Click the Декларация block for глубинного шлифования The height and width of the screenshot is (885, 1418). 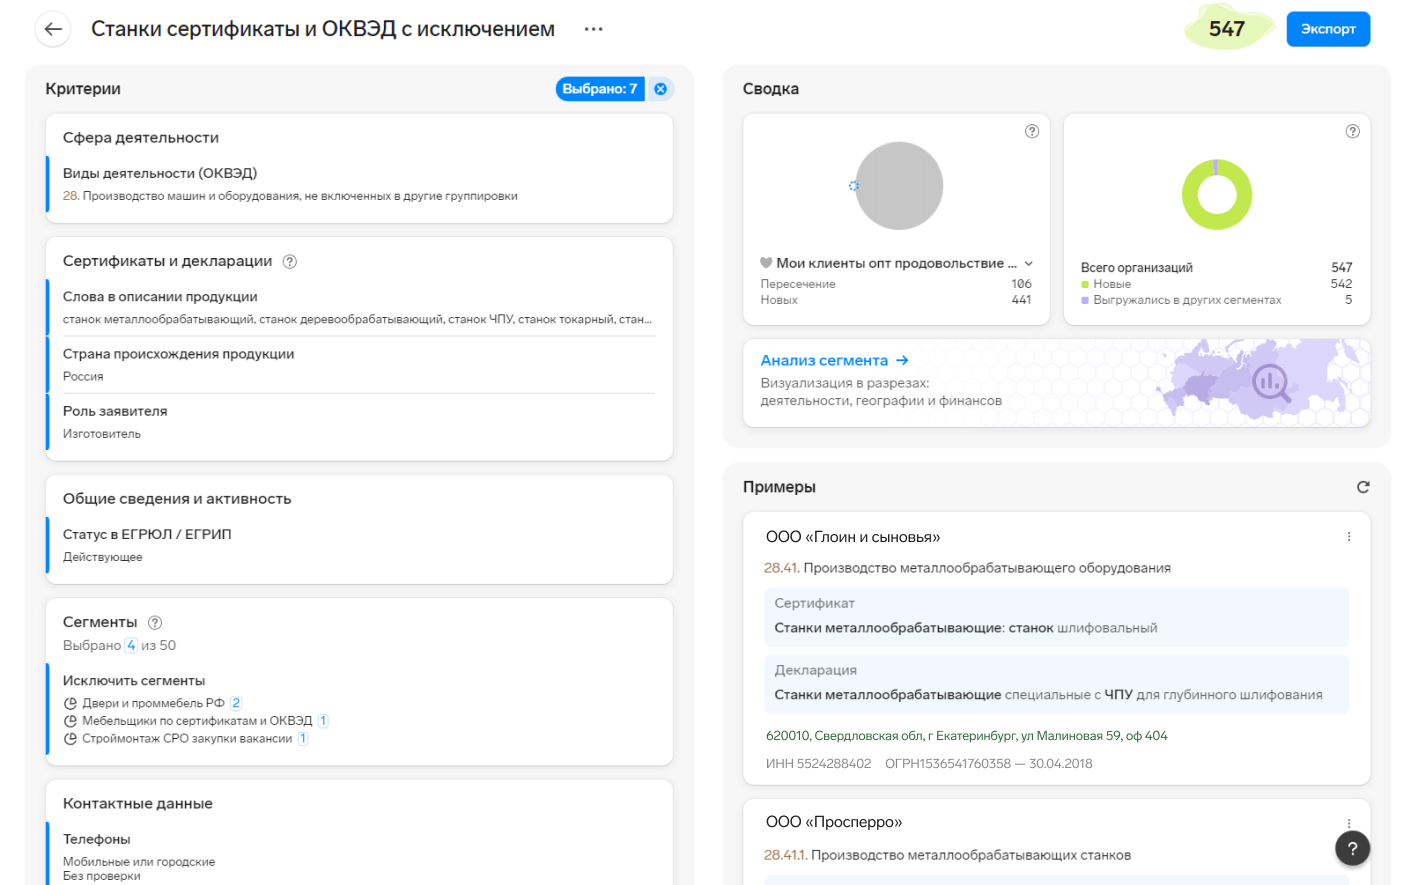coord(1057,684)
